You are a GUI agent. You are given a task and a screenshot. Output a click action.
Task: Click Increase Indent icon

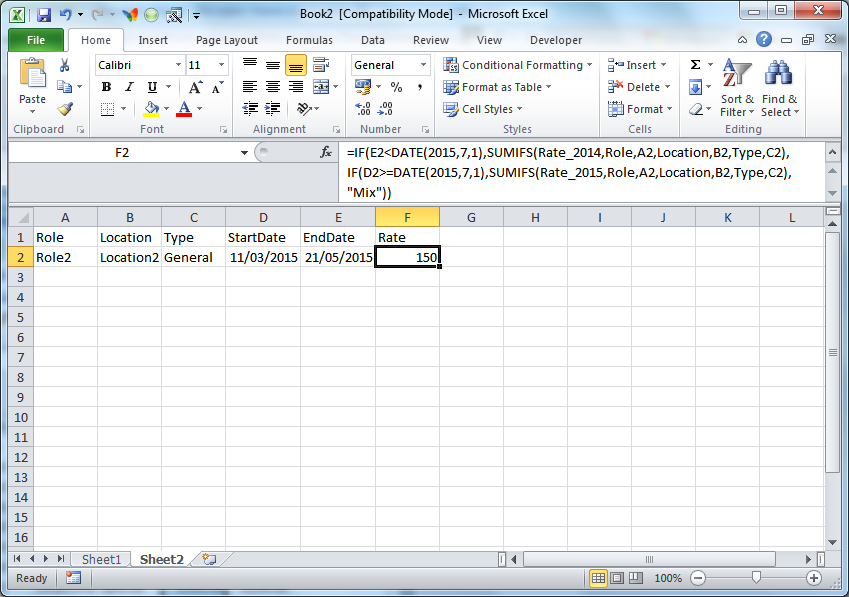coord(272,109)
